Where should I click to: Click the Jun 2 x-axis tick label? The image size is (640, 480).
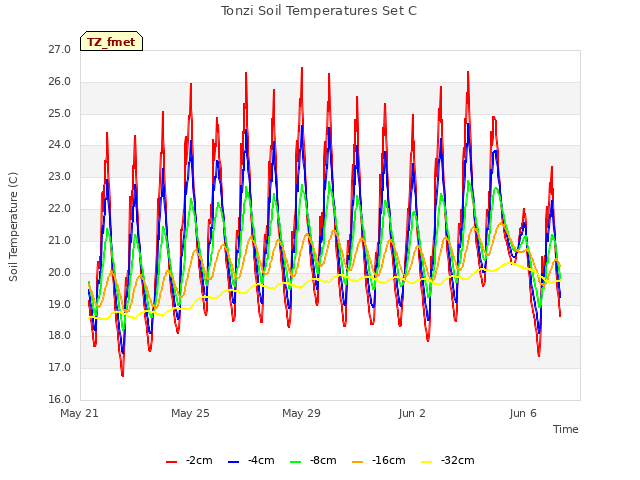click(412, 413)
